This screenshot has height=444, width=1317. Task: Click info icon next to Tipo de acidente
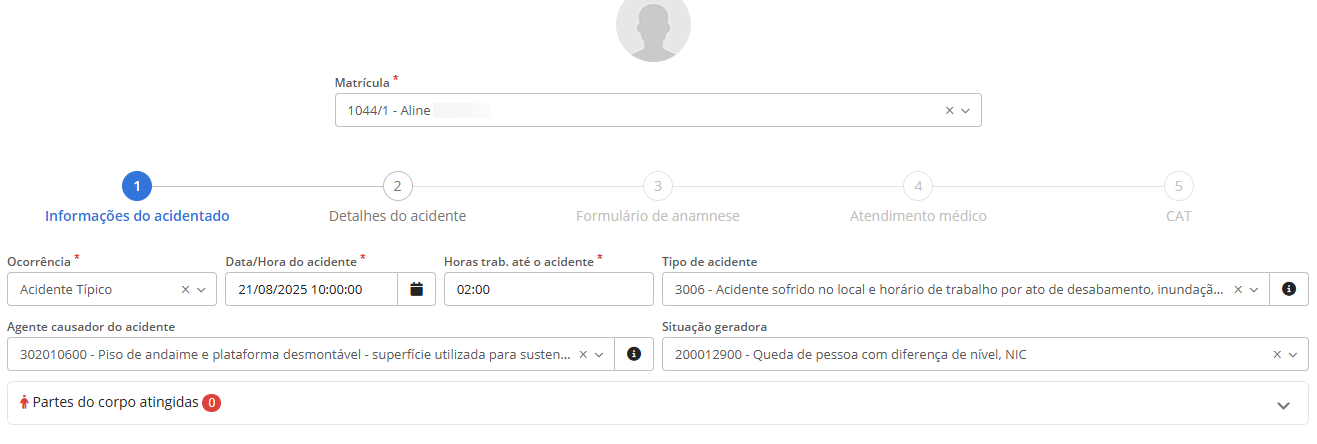(x=1289, y=289)
